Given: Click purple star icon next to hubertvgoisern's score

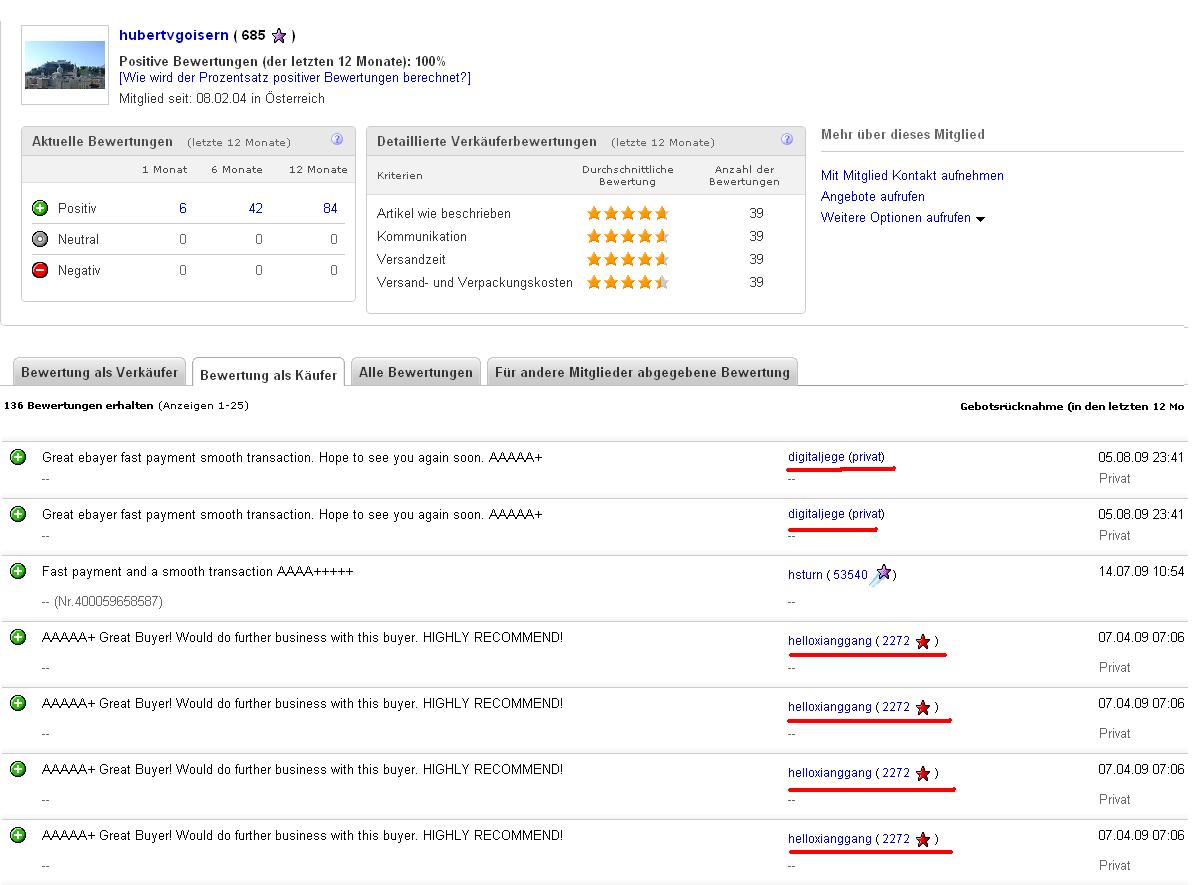Looking at the screenshot, I should (x=279, y=36).
